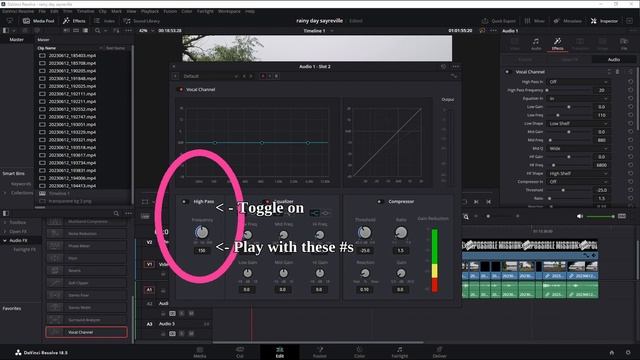640x360 pixels.
Task: Open the Playback menu
Action: (x=150, y=11)
